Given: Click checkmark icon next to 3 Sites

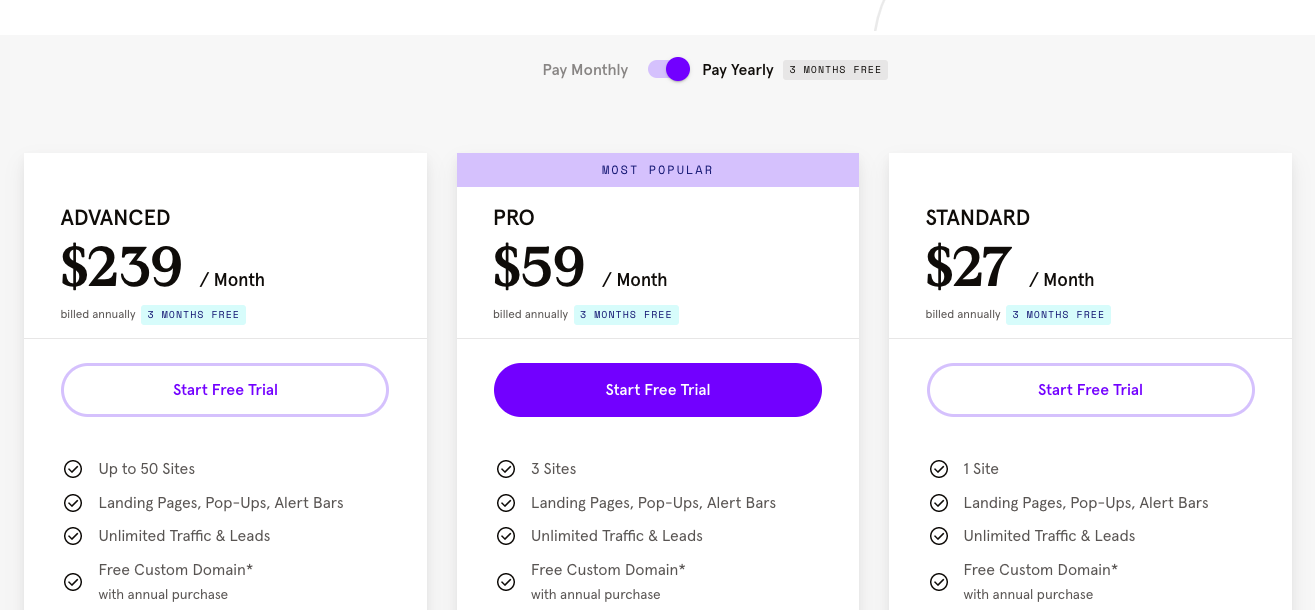Looking at the screenshot, I should pyautogui.click(x=506, y=469).
